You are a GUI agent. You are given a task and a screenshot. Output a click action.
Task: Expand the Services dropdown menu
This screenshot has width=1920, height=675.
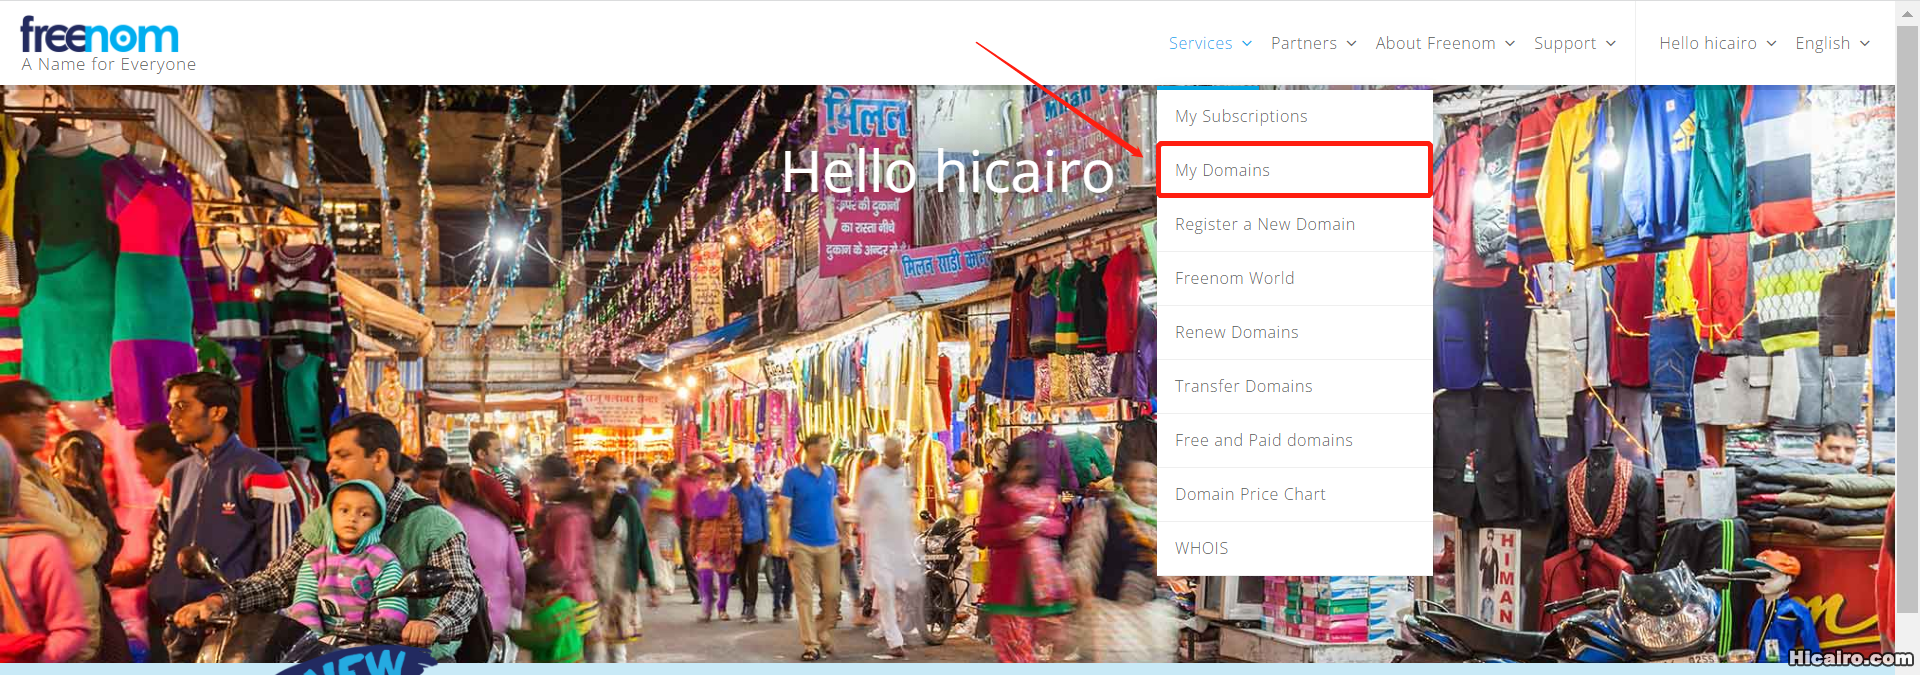tap(1201, 43)
